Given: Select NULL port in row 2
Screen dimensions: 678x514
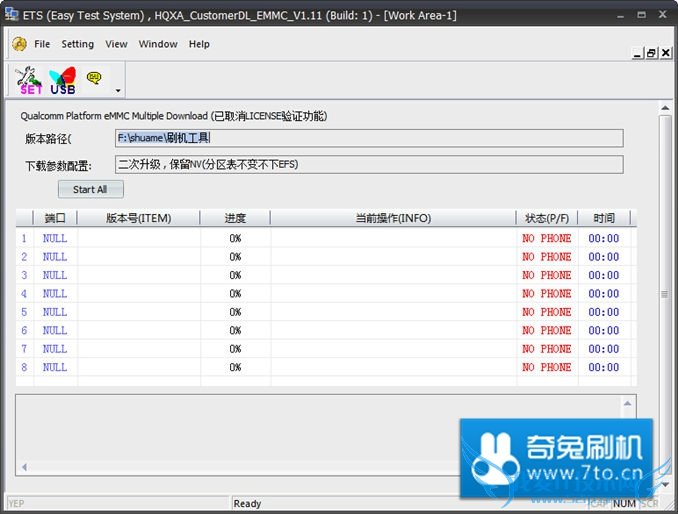Looking at the screenshot, I should pos(55,257).
